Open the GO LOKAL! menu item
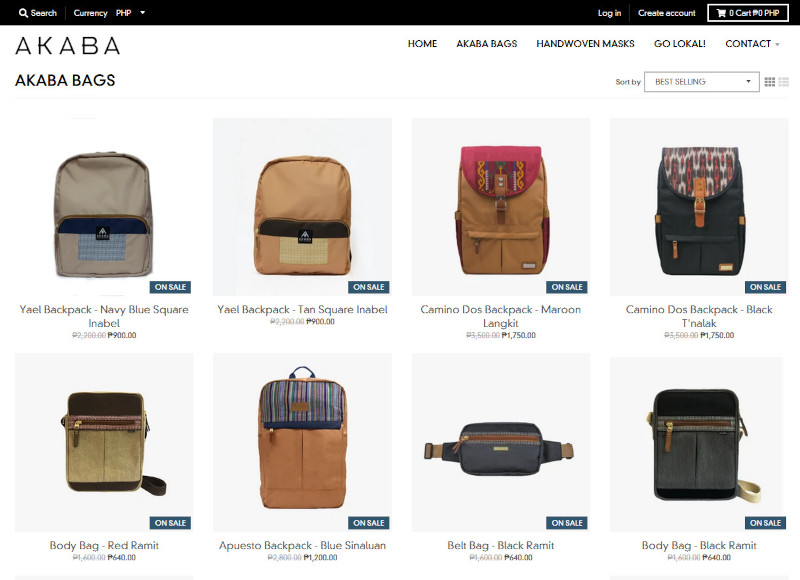The width and height of the screenshot is (800, 580). pos(680,44)
